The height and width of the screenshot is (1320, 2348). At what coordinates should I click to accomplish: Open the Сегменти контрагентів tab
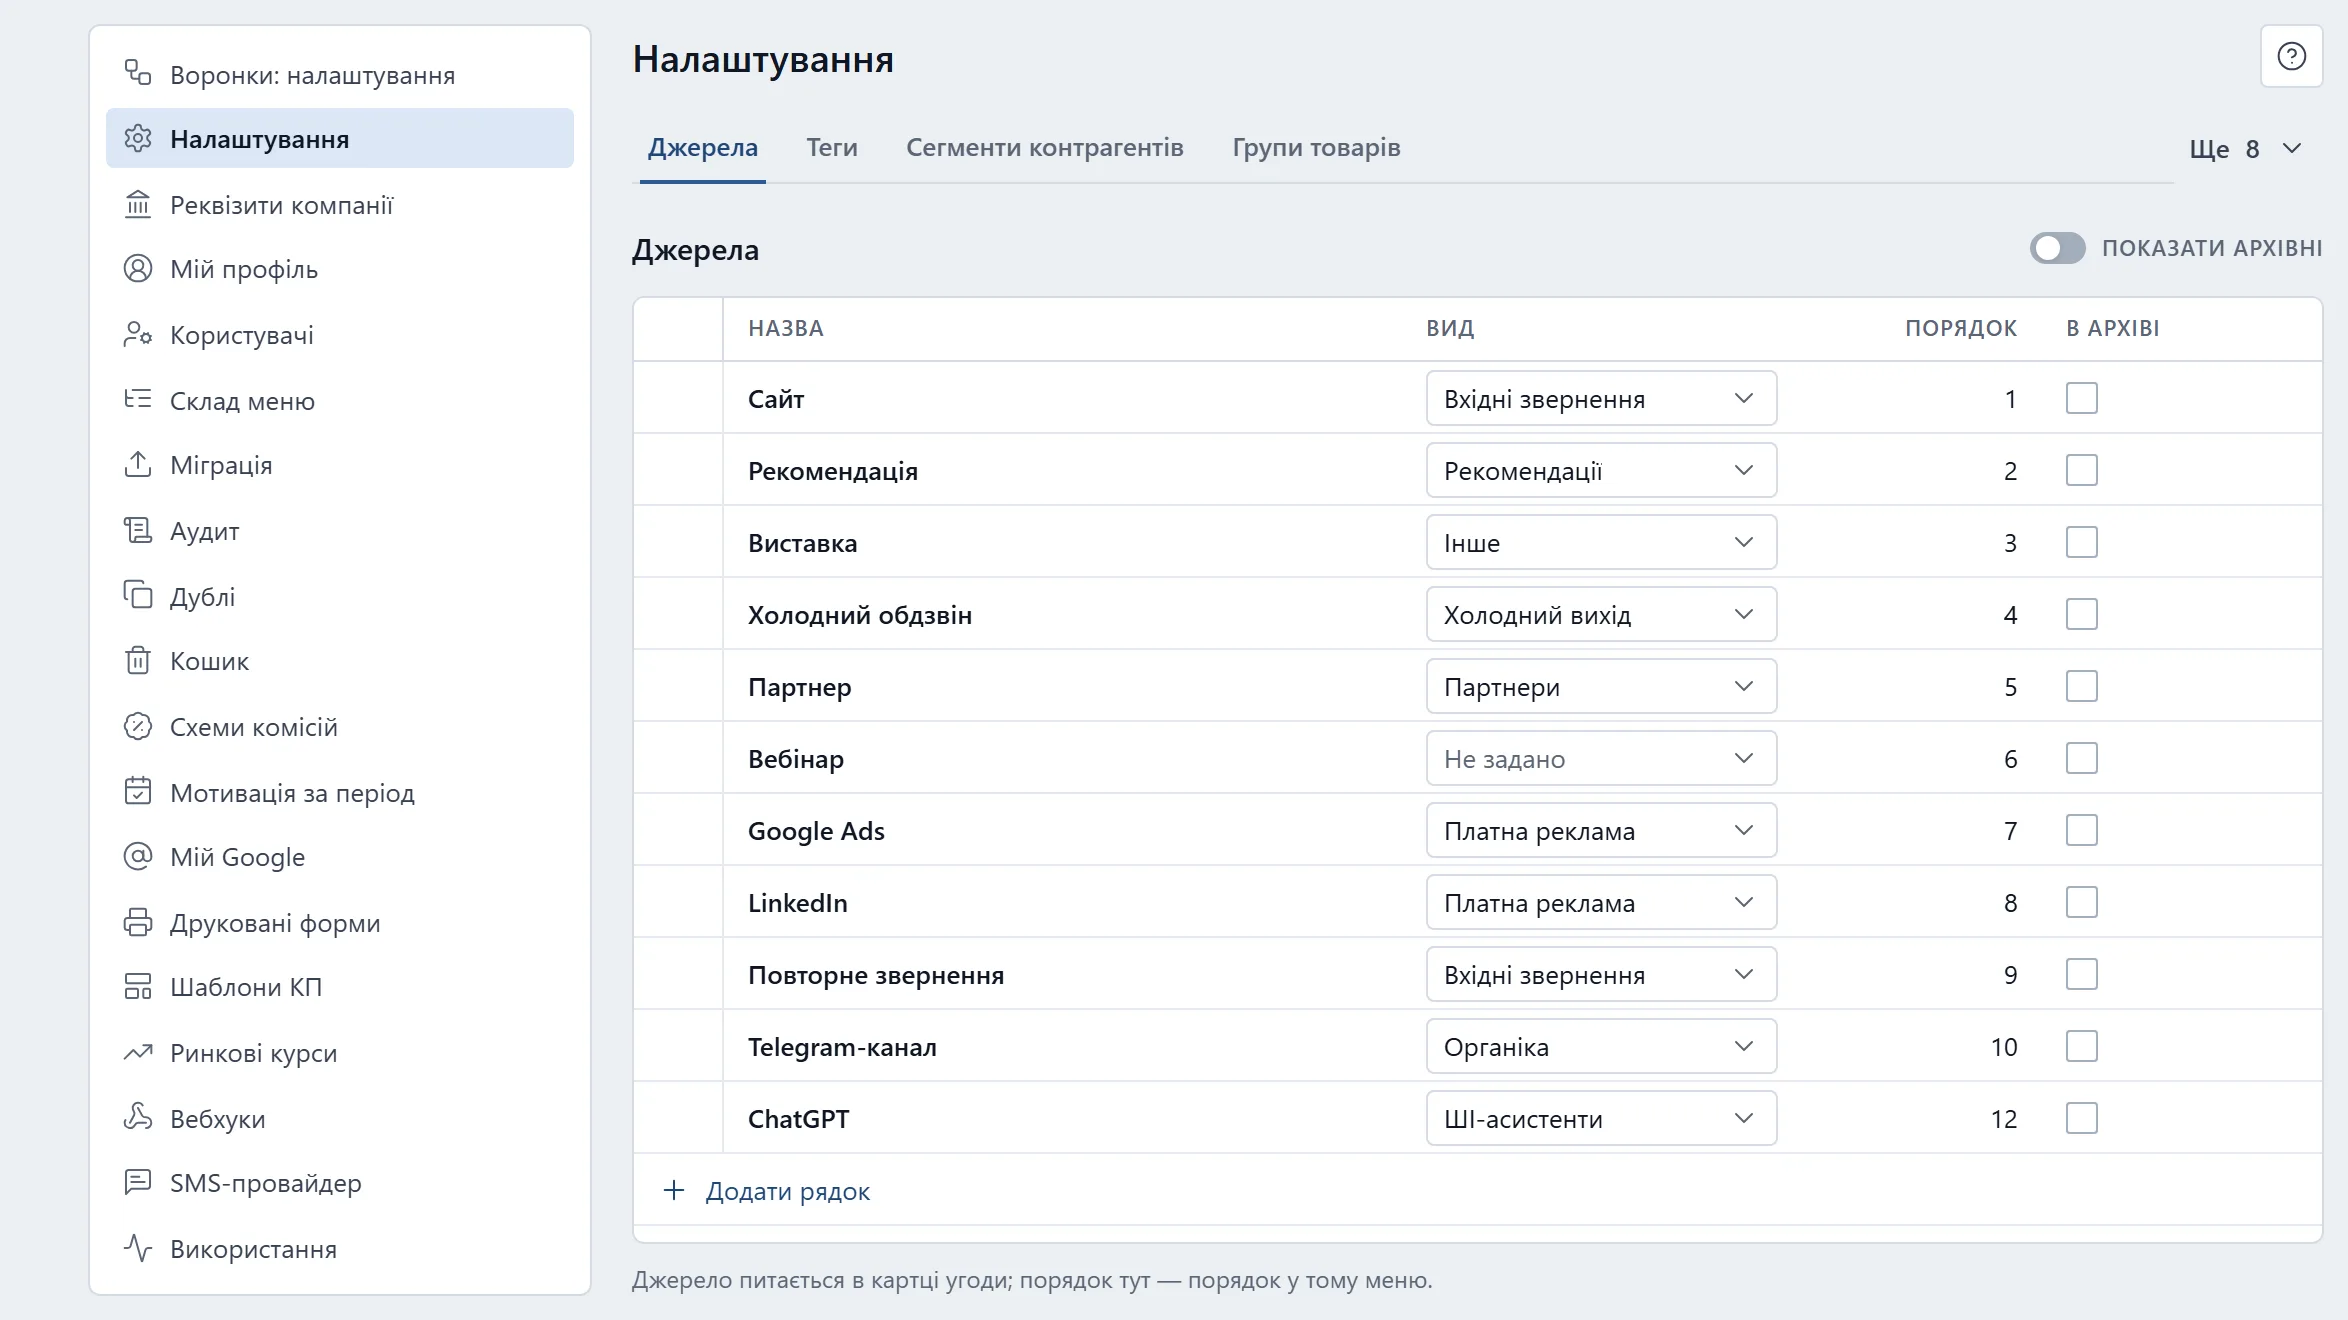coord(1044,148)
